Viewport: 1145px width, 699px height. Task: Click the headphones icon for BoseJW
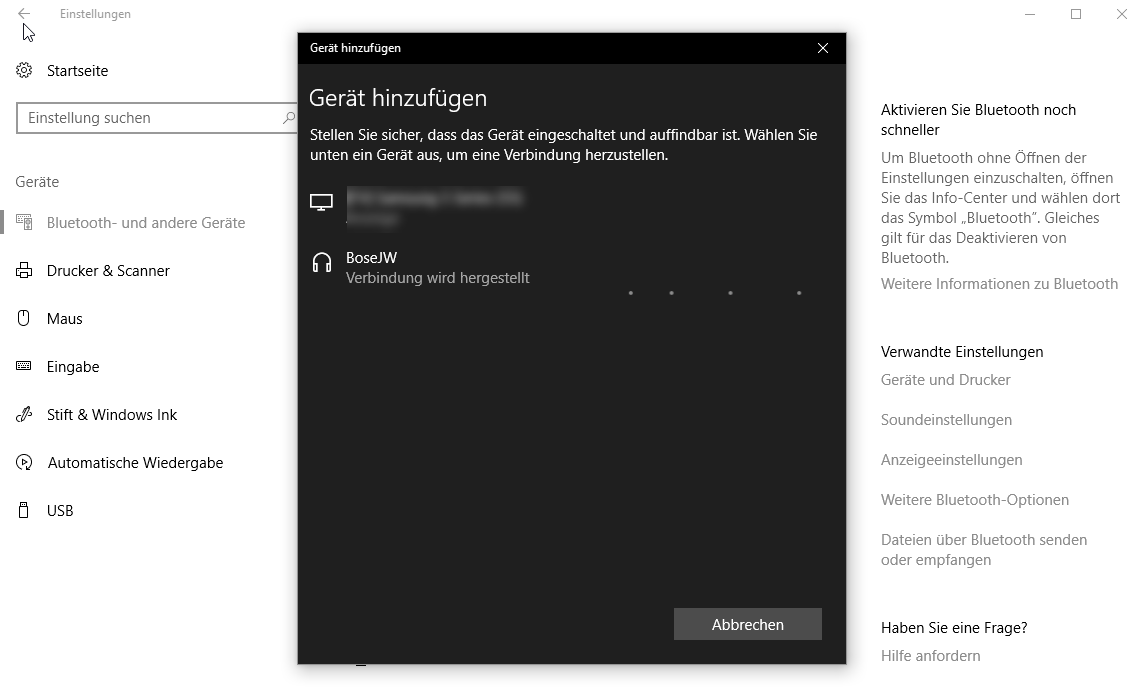click(322, 263)
